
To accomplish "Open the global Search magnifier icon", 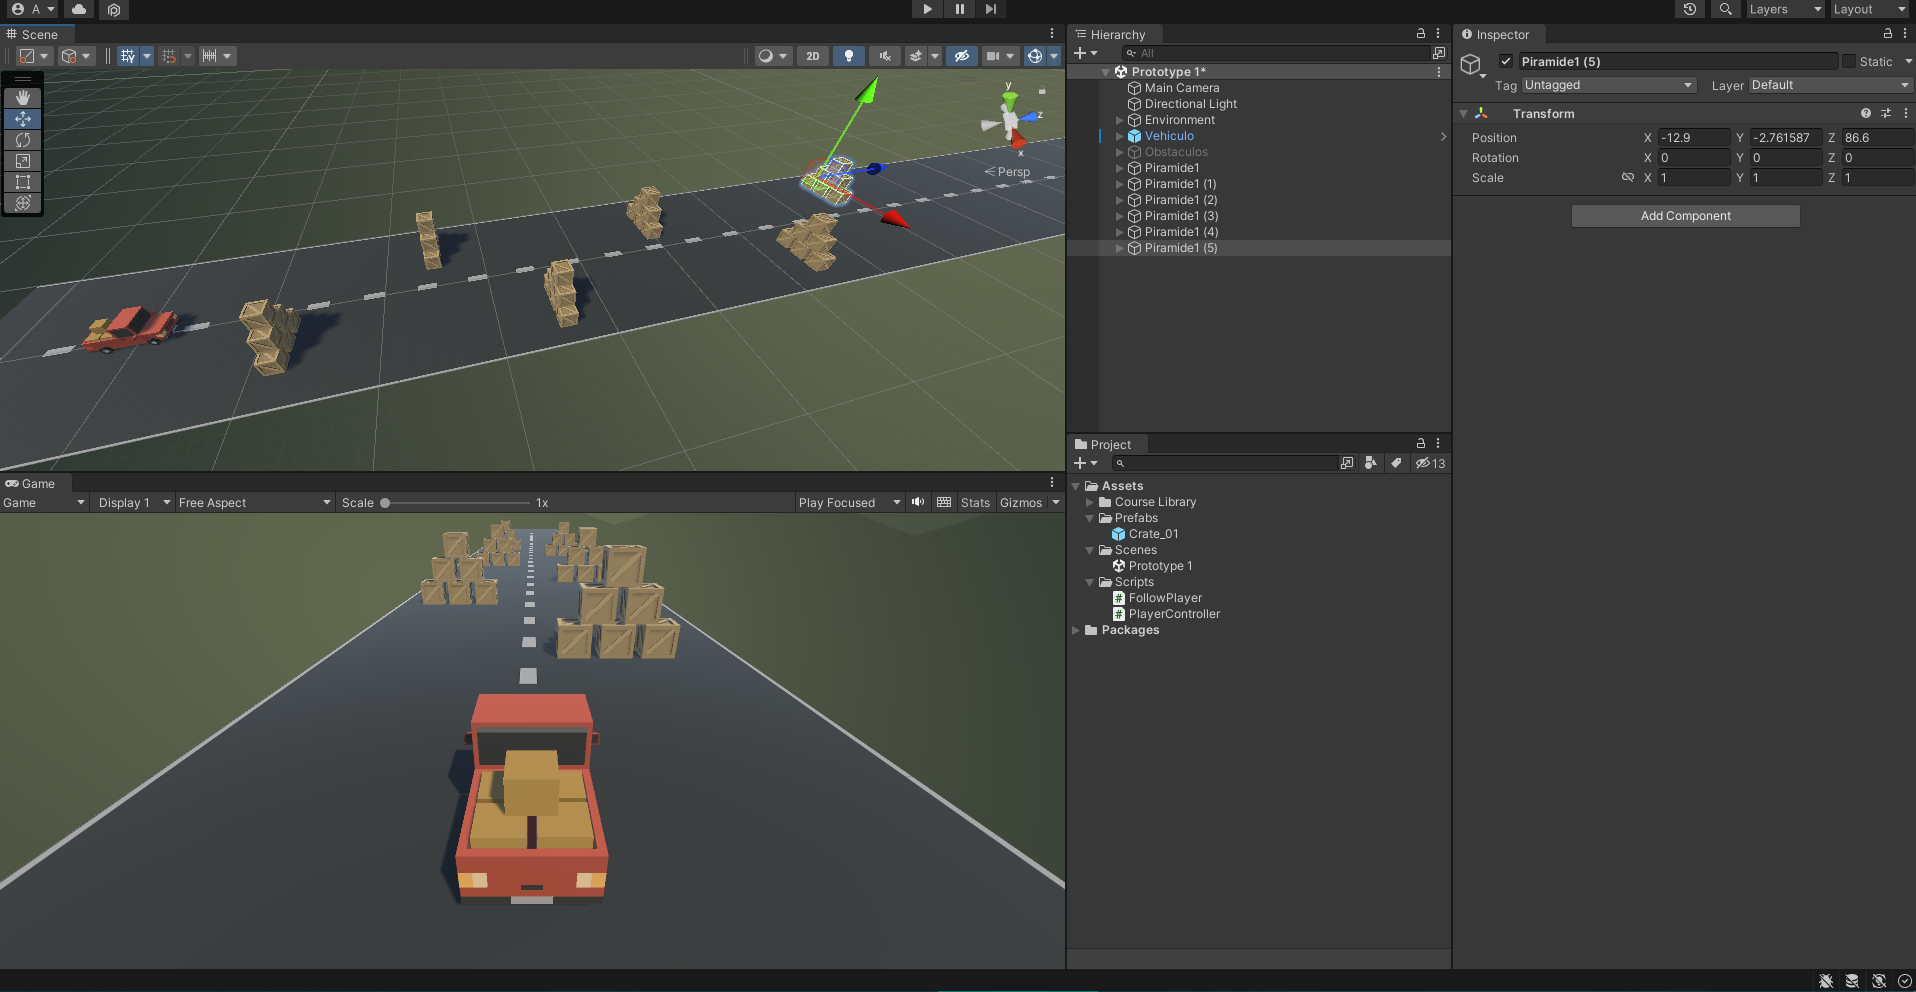I will (1725, 9).
